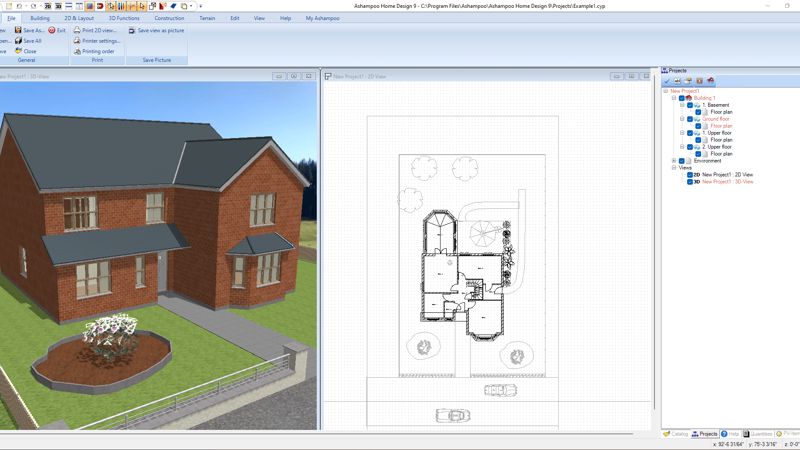
Task: Open the Construction ribbon tab
Action: click(x=169, y=18)
